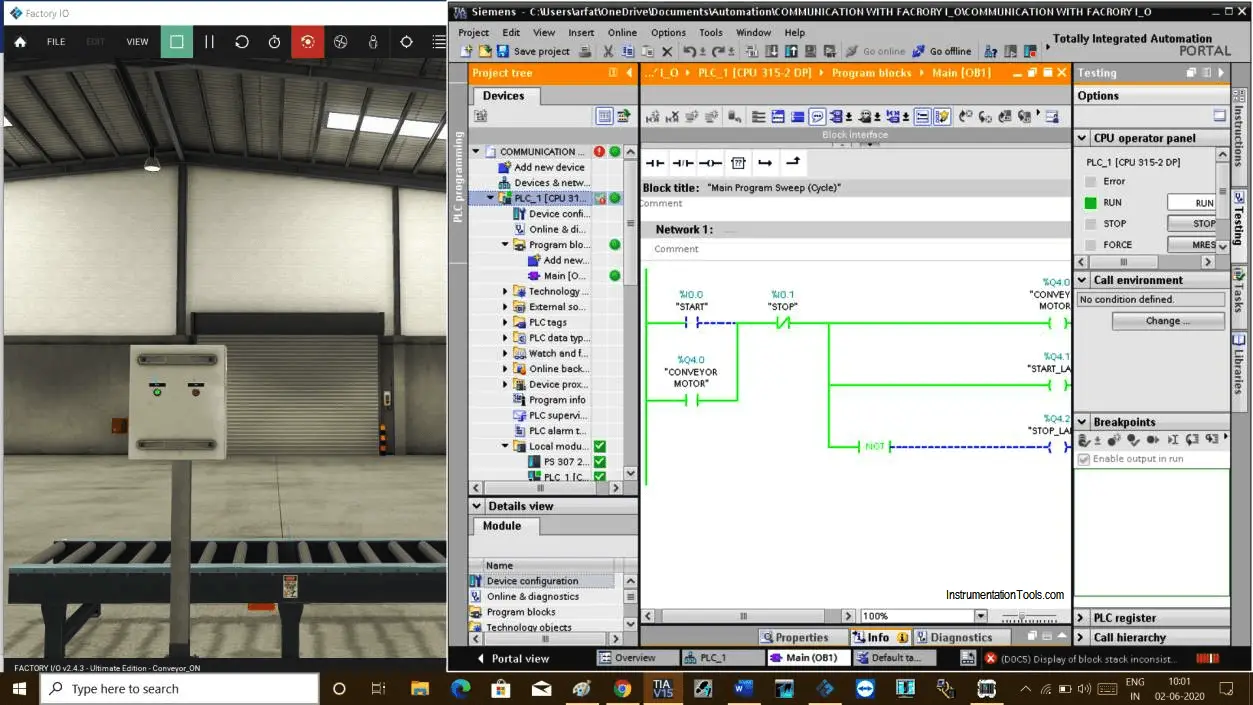1253x705 pixels.
Task: Expand the PLC tags tree node
Action: pyautogui.click(x=505, y=322)
